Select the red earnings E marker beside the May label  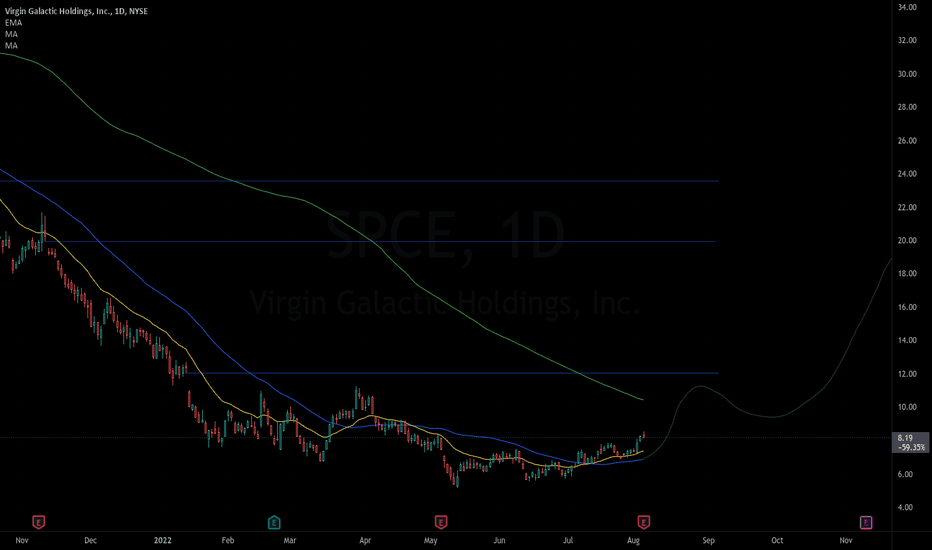click(x=440, y=523)
